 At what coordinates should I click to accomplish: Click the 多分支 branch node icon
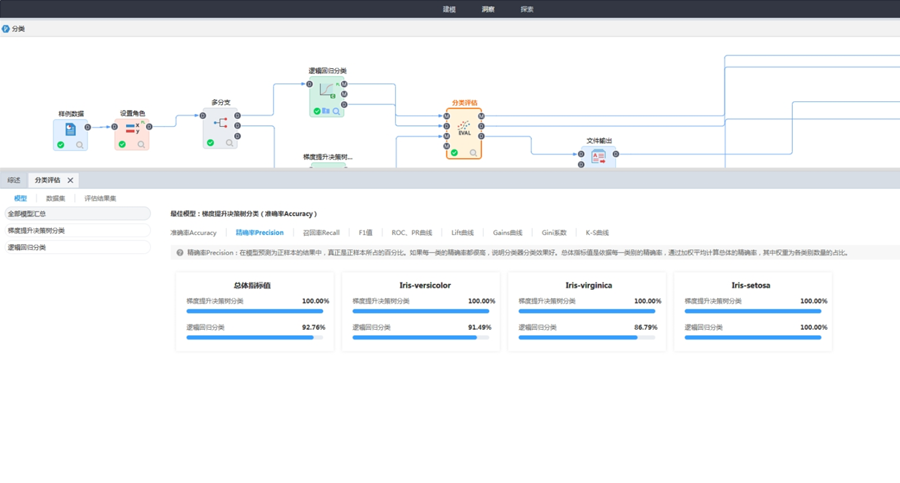click(x=220, y=126)
